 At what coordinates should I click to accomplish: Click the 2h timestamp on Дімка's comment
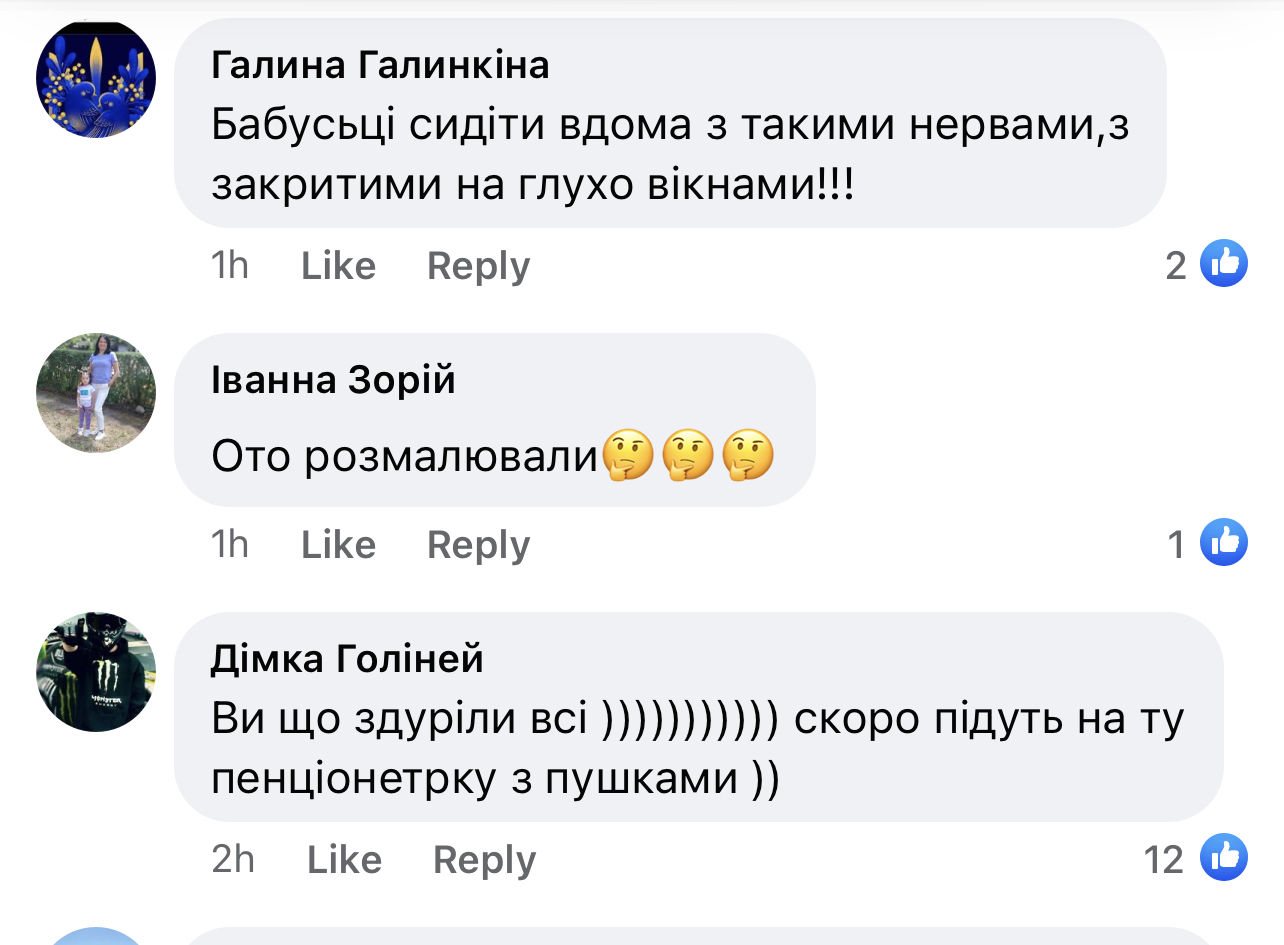[x=233, y=860]
